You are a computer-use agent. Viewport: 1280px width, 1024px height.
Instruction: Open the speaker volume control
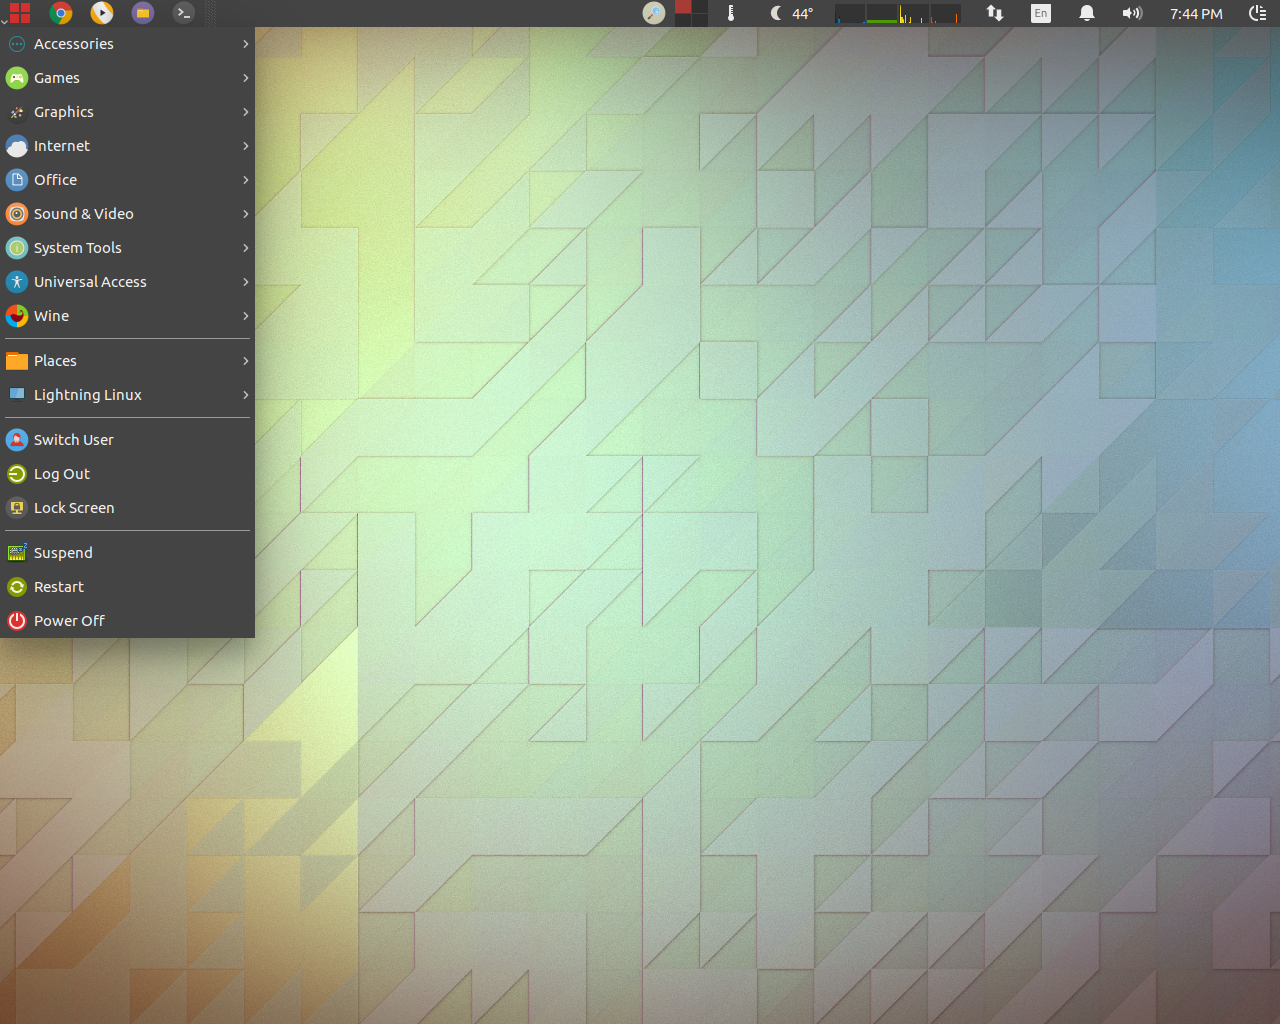(1132, 13)
